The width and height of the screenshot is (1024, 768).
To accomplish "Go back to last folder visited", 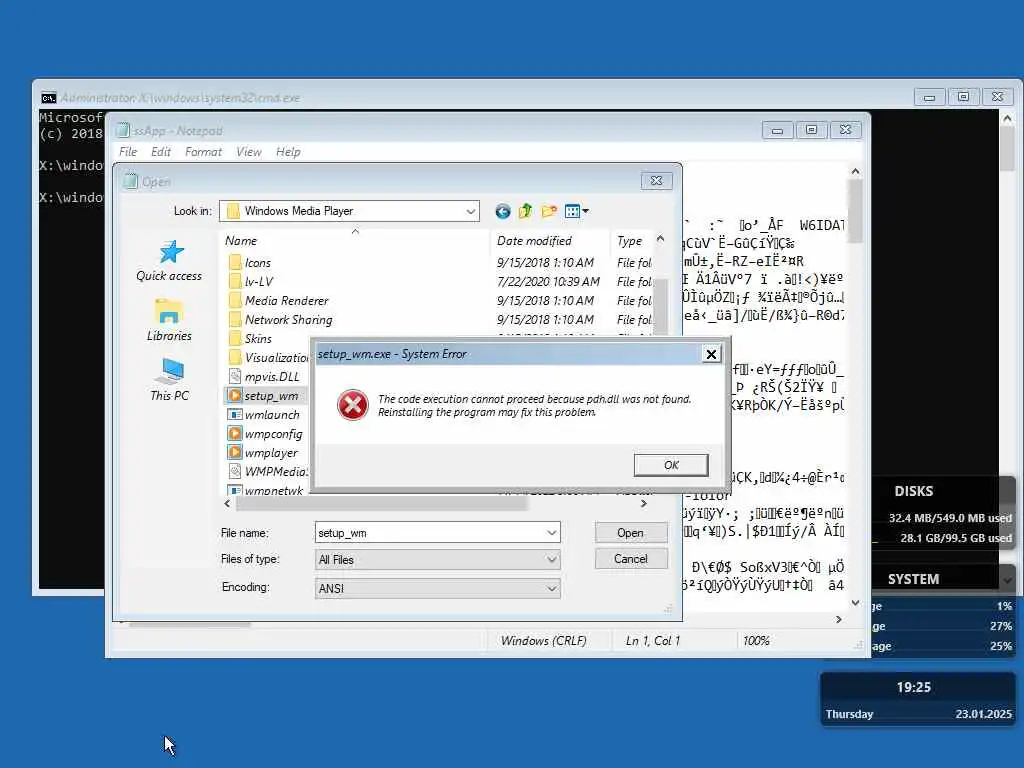I will pos(502,211).
